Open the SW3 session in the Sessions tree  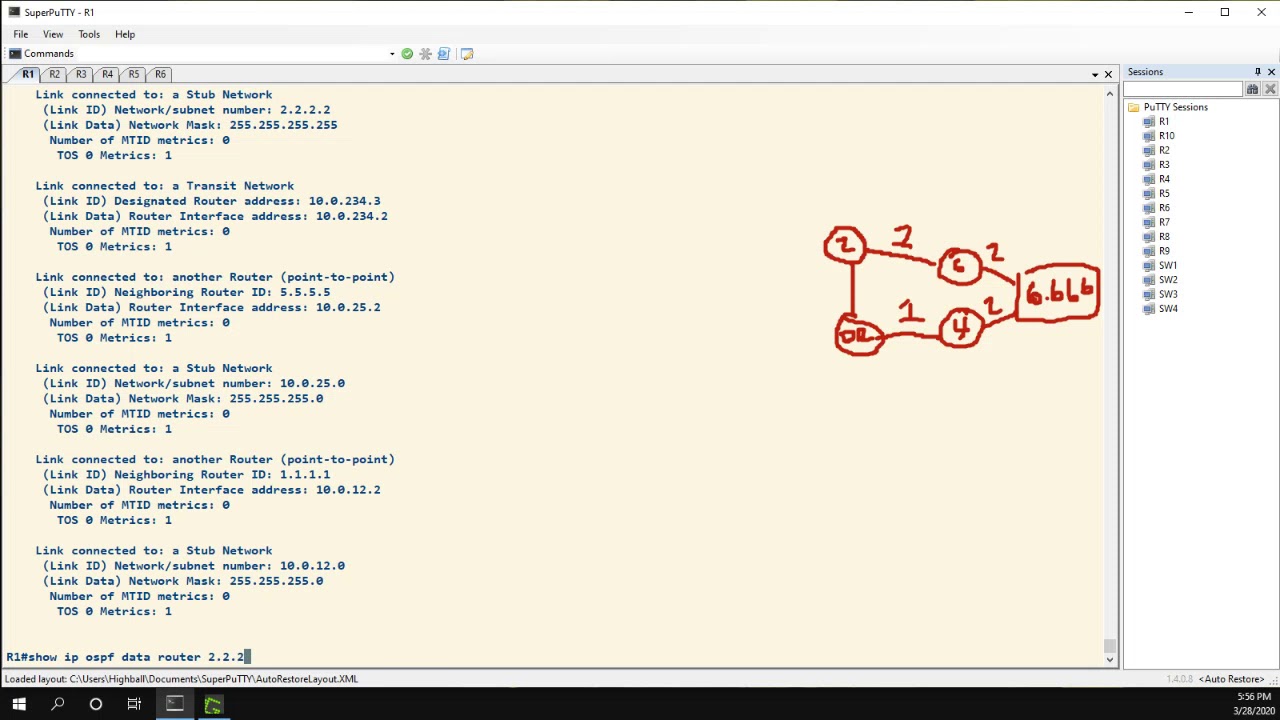[1167, 295]
